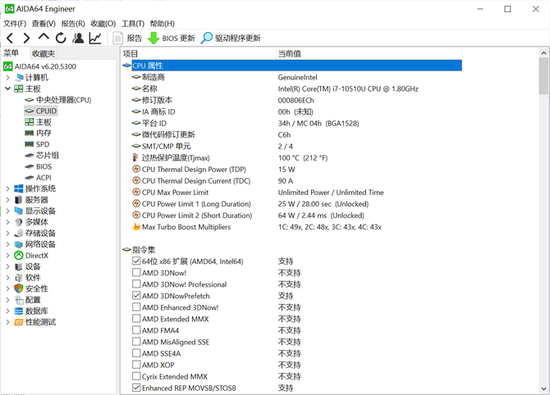The height and width of the screenshot is (395, 550).
Task: Toggle the 64位 x86 扩展 checkbox
Action: (136, 261)
